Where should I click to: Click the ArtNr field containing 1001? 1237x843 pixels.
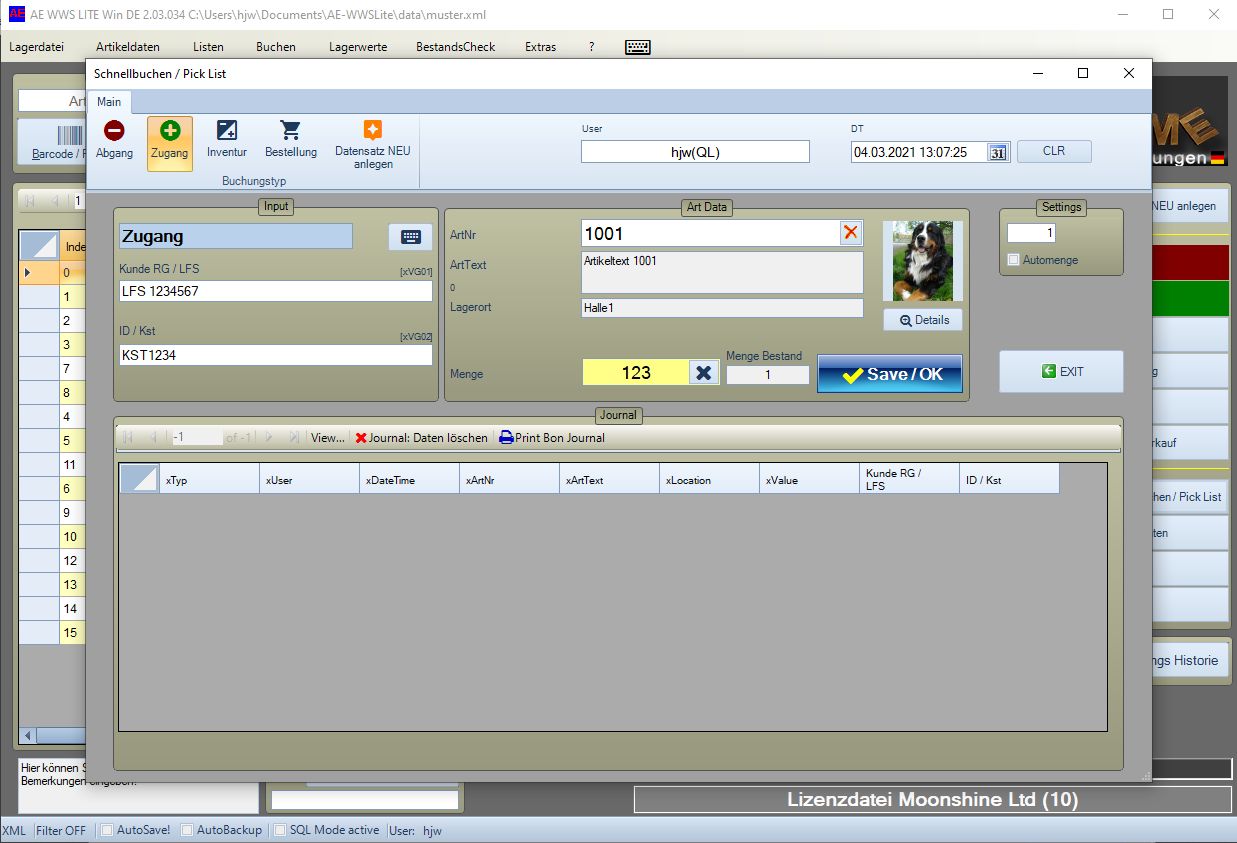point(710,233)
